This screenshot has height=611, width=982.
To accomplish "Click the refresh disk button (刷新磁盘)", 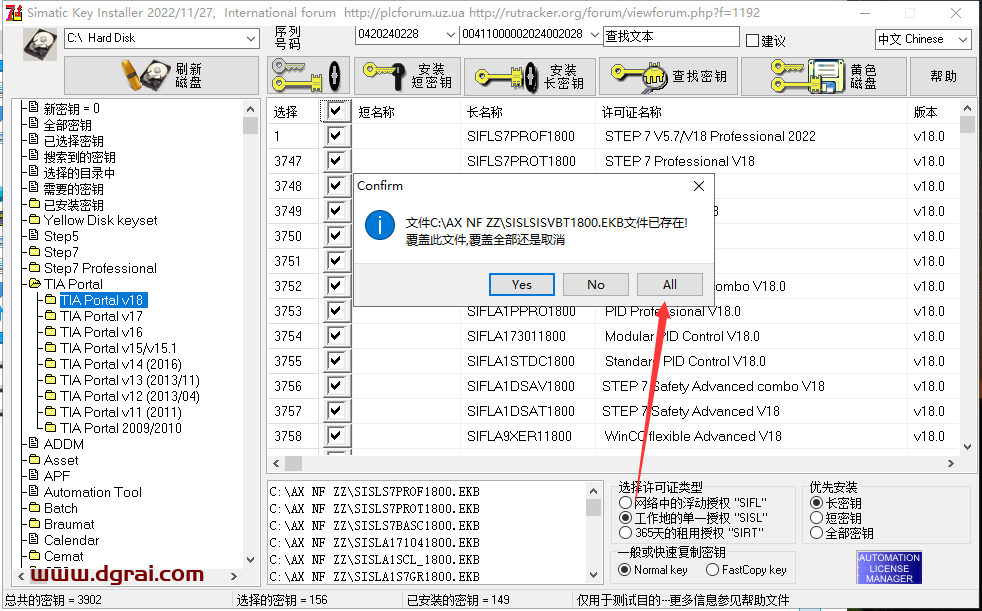I will 162,76.
